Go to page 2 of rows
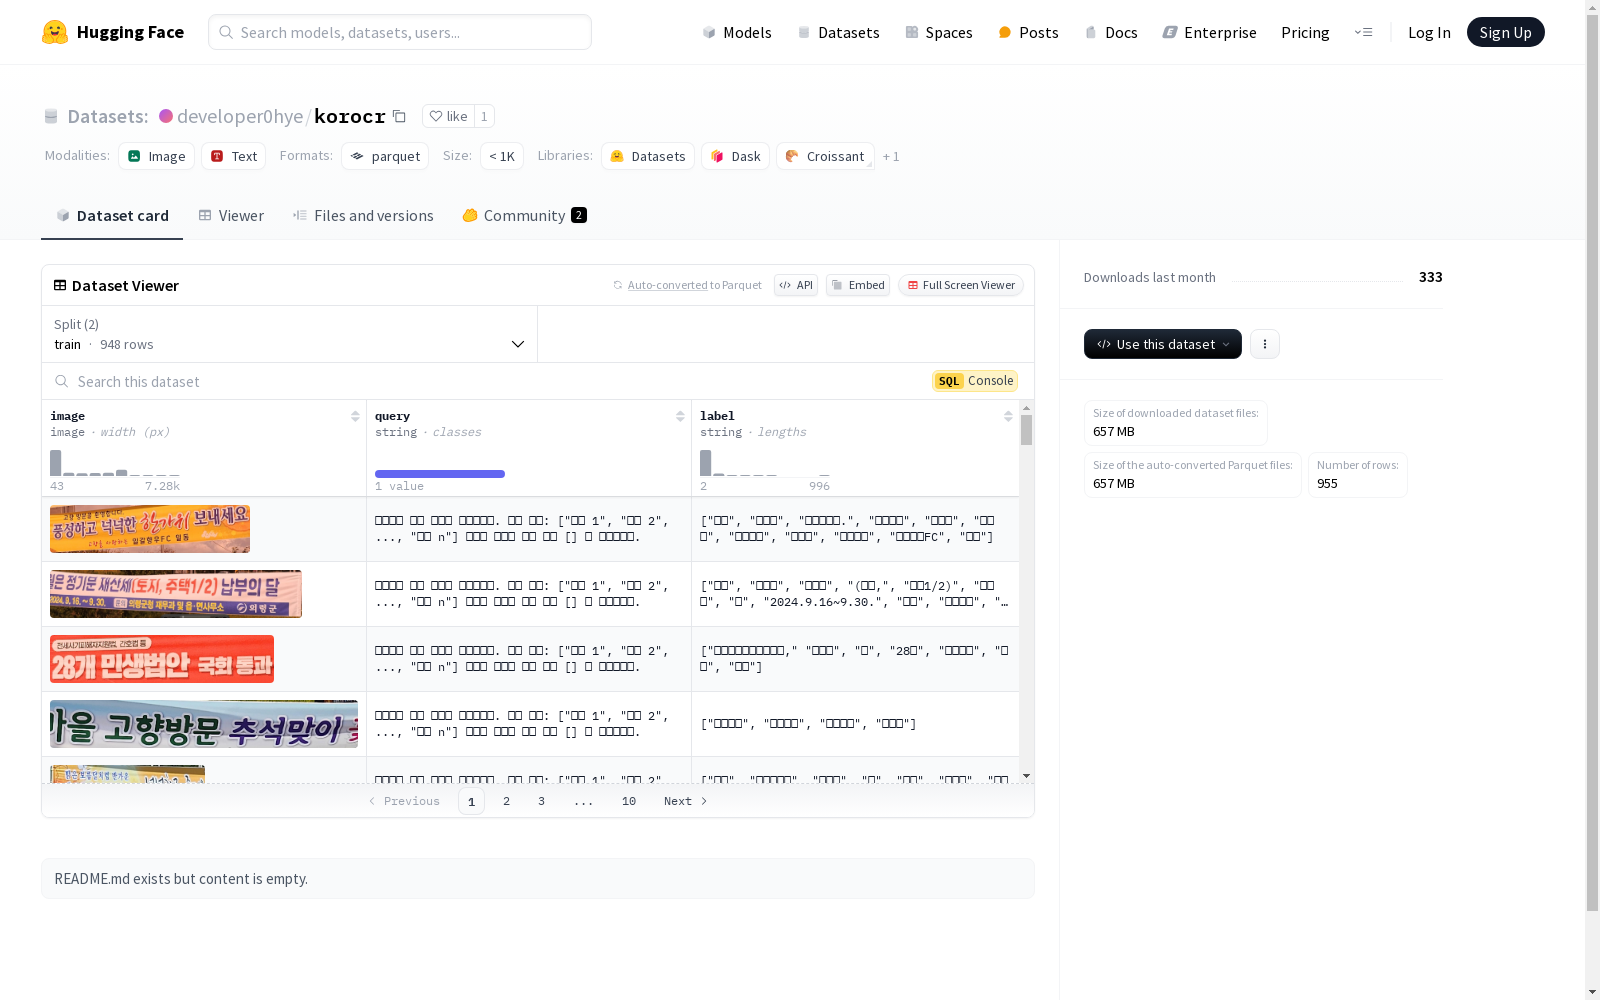The height and width of the screenshot is (1000, 1600). 507,801
